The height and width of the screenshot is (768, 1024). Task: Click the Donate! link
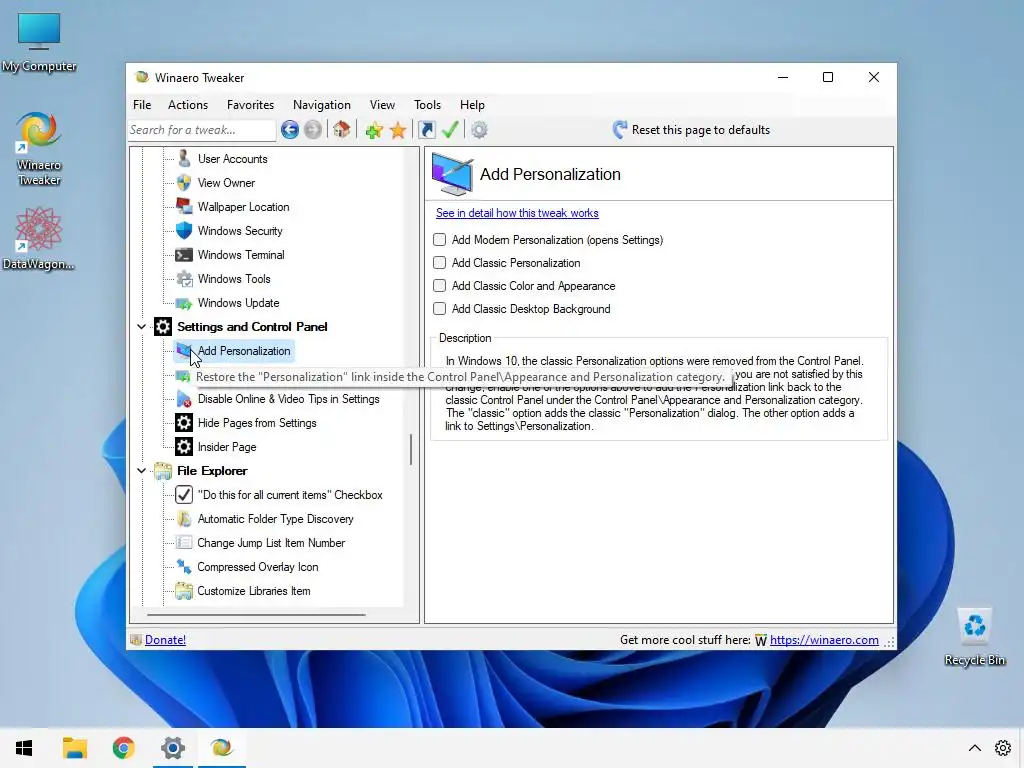tap(165, 640)
